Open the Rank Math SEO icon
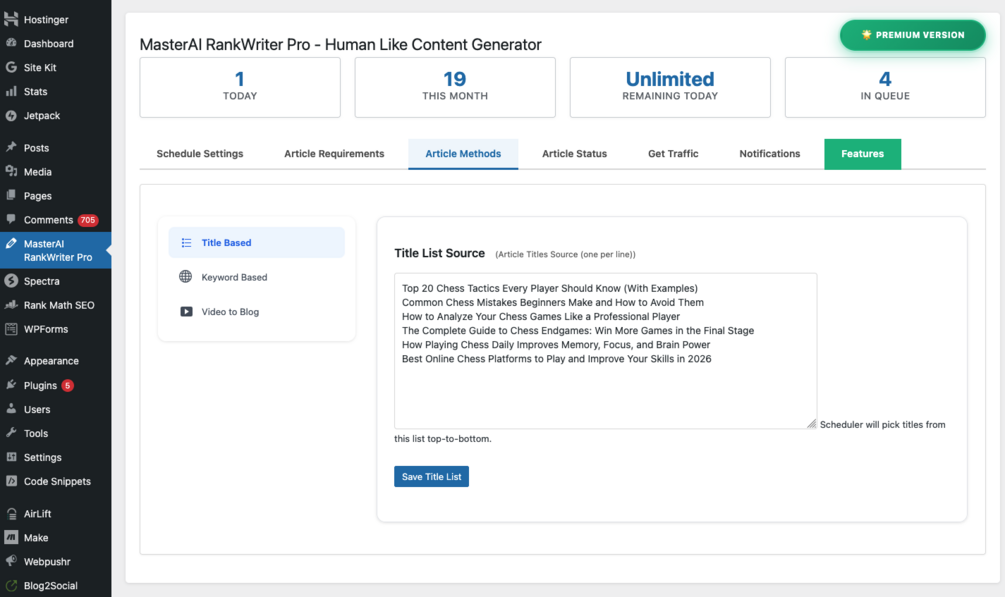Image resolution: width=1005 pixels, height=597 pixels. pos(11,305)
